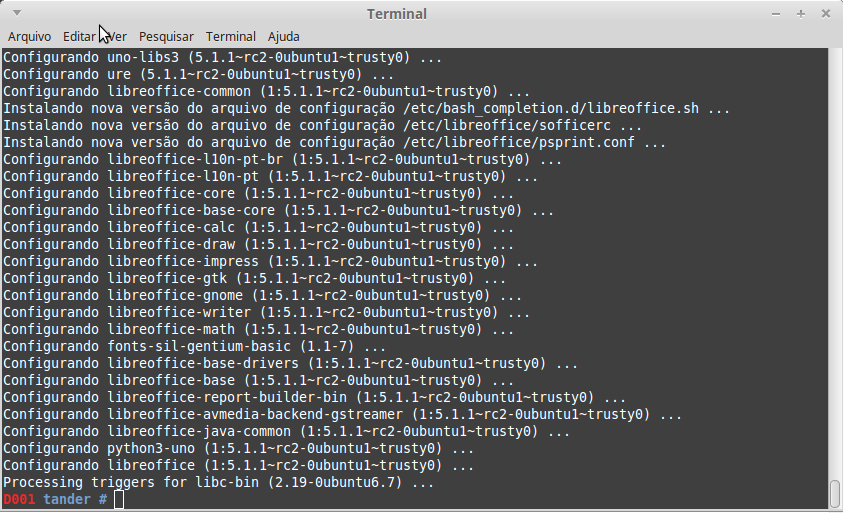
Task: Minimize the Terminal window
Action: point(776,14)
